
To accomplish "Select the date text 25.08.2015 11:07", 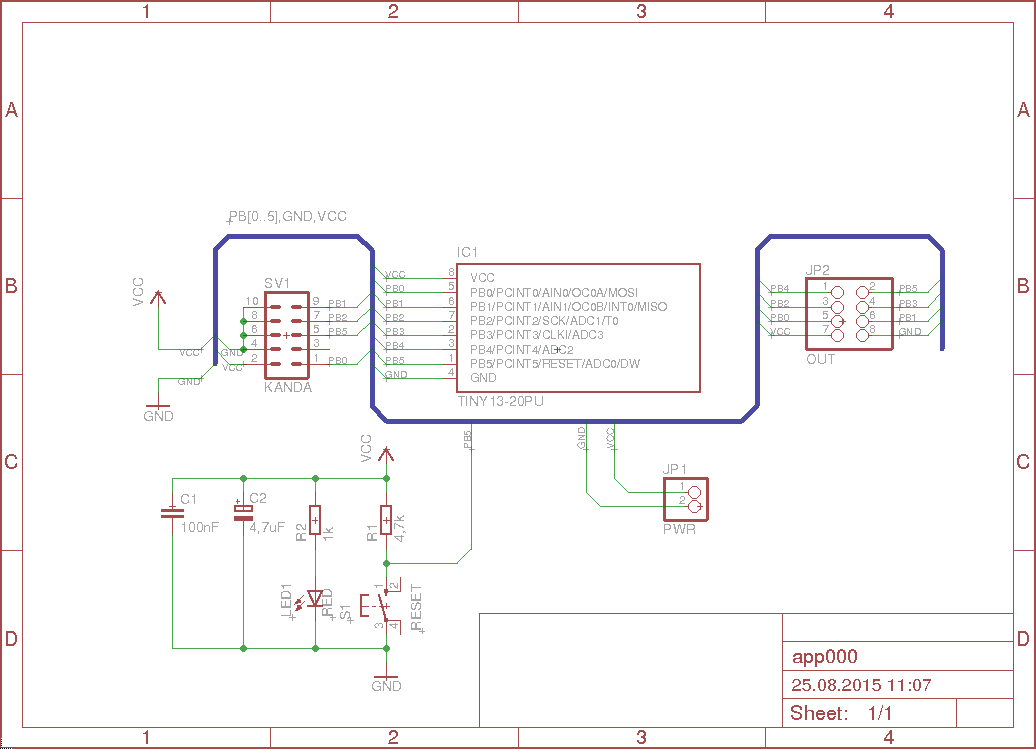I will pos(861,686).
